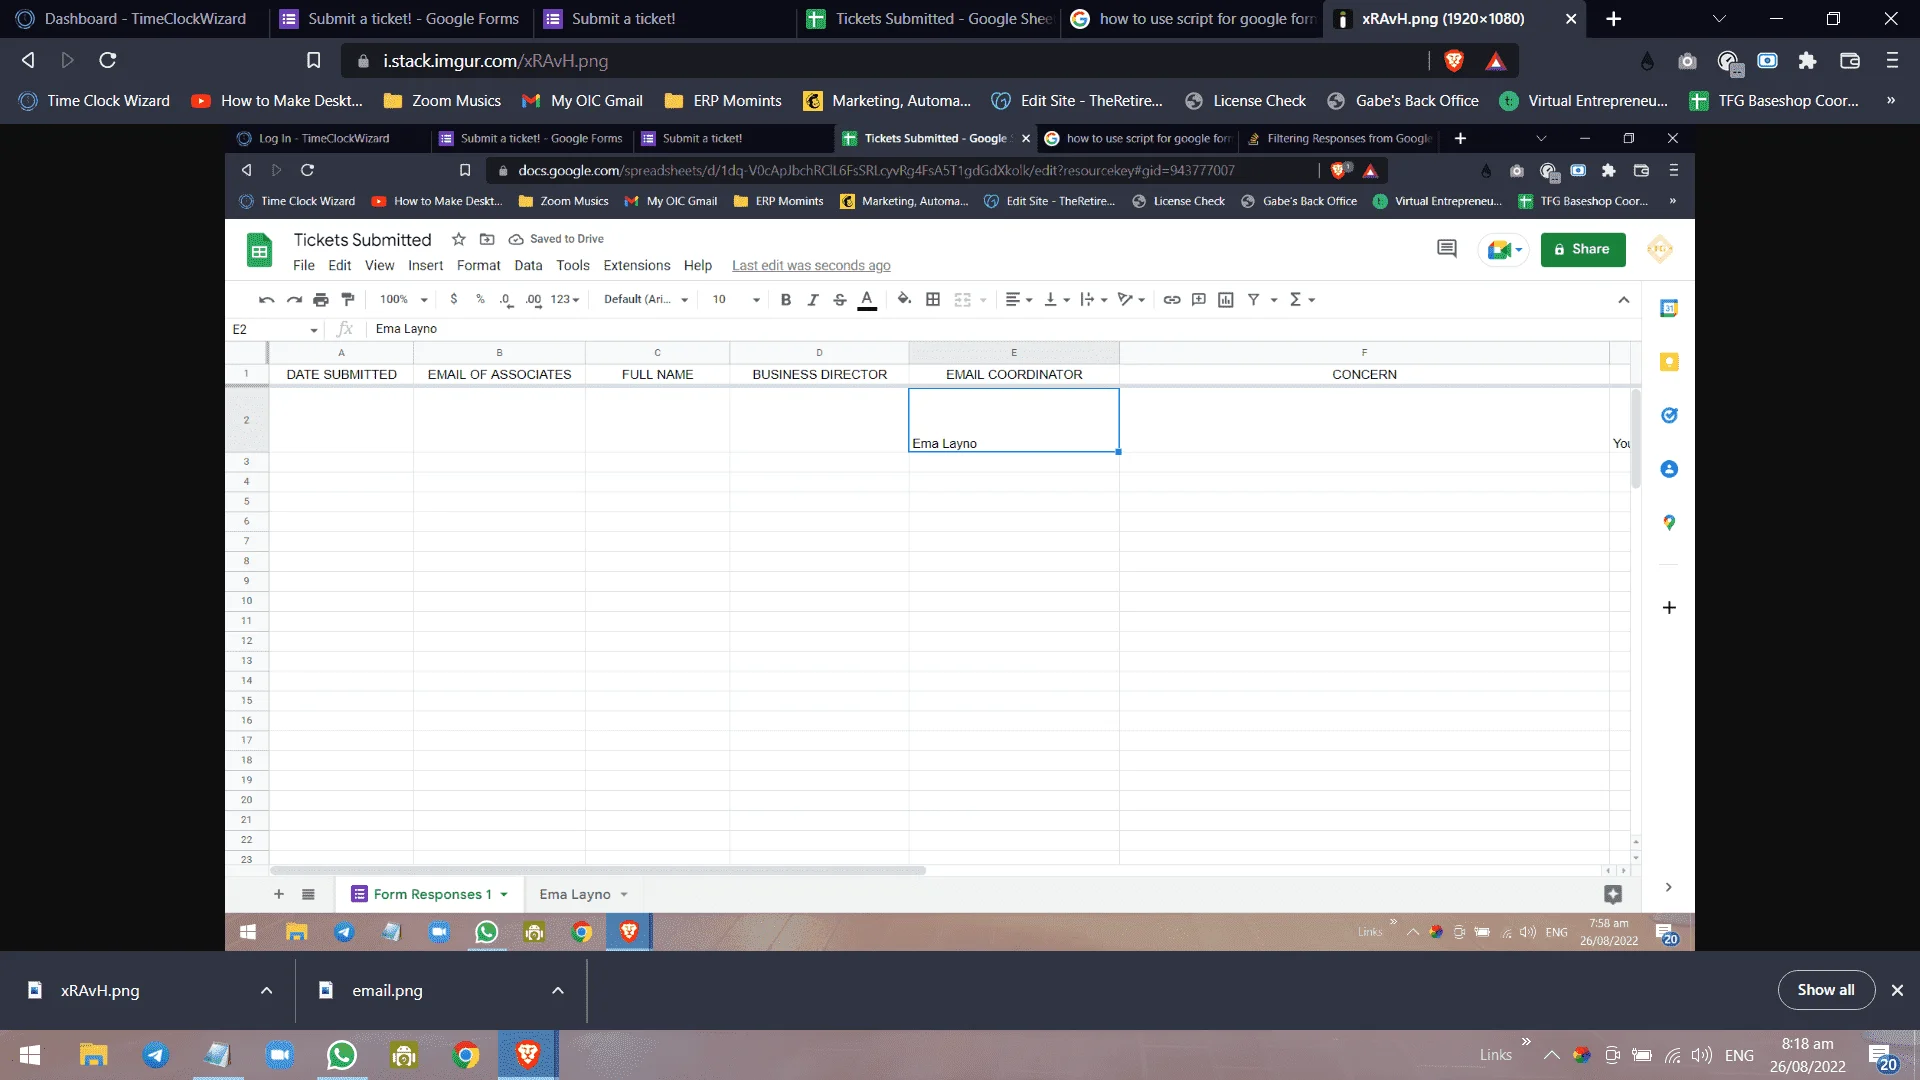Viewport: 1920px width, 1080px height.
Task: Decrease decimal places in the Sheets toolbar
Action: (506, 300)
